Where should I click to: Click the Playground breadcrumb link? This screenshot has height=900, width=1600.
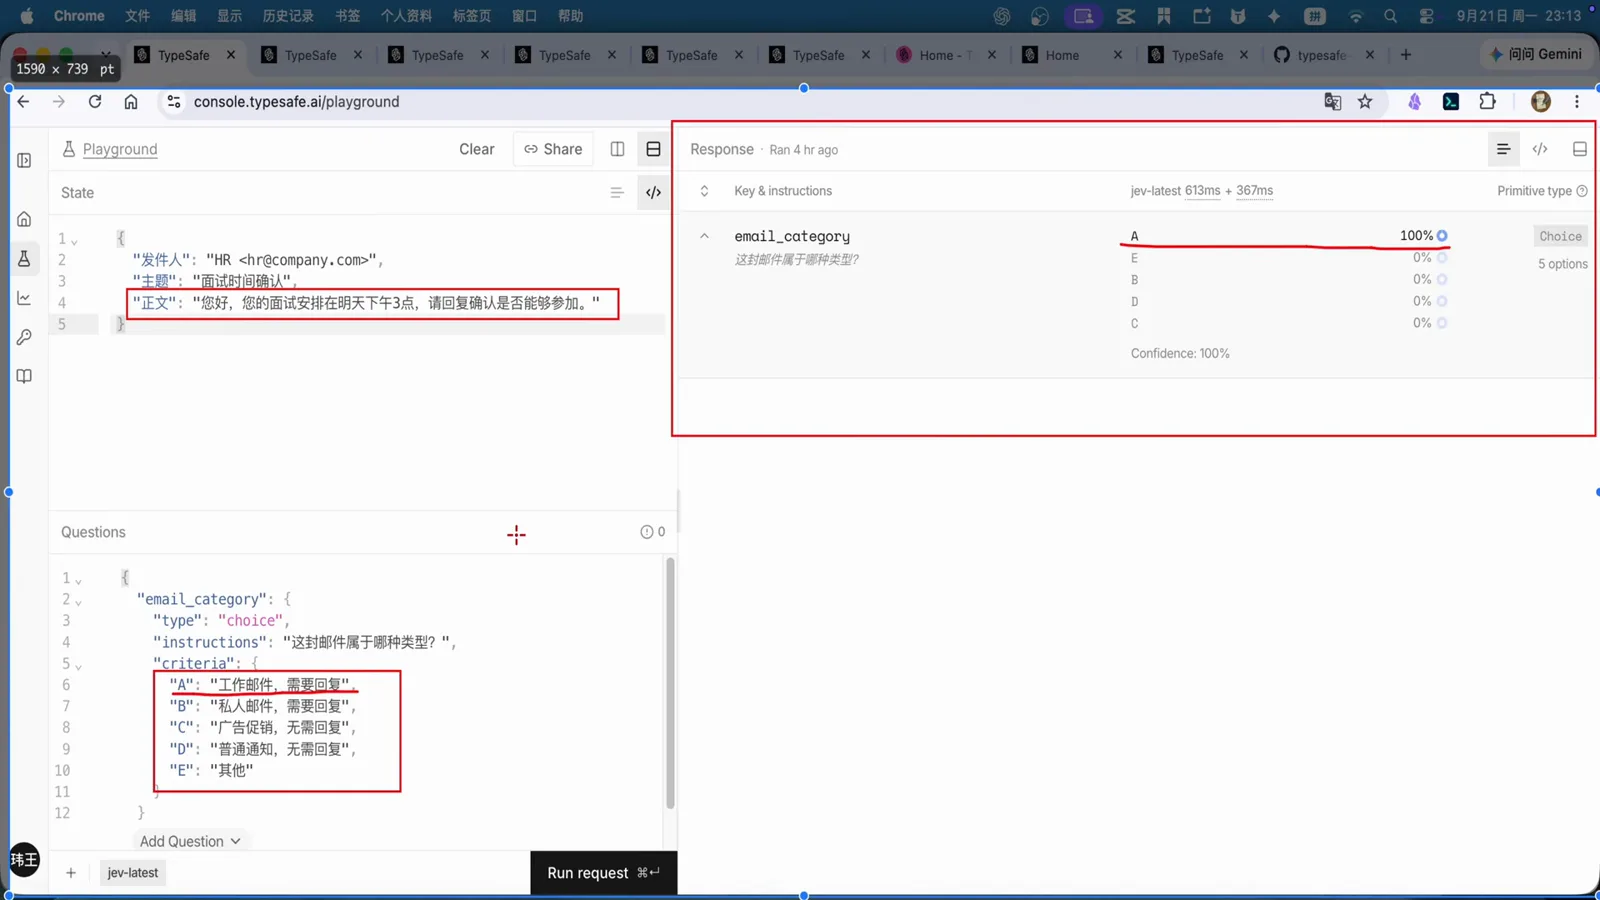point(120,149)
